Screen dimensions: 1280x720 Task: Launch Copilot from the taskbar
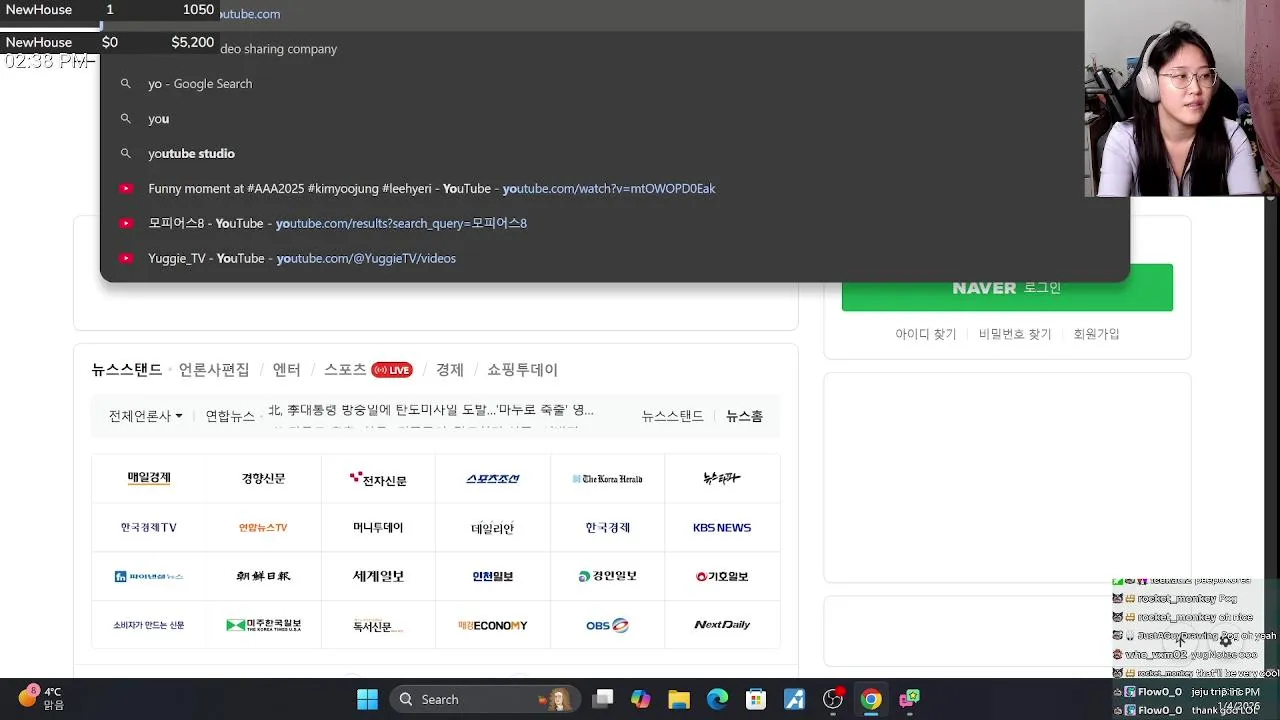click(641, 699)
